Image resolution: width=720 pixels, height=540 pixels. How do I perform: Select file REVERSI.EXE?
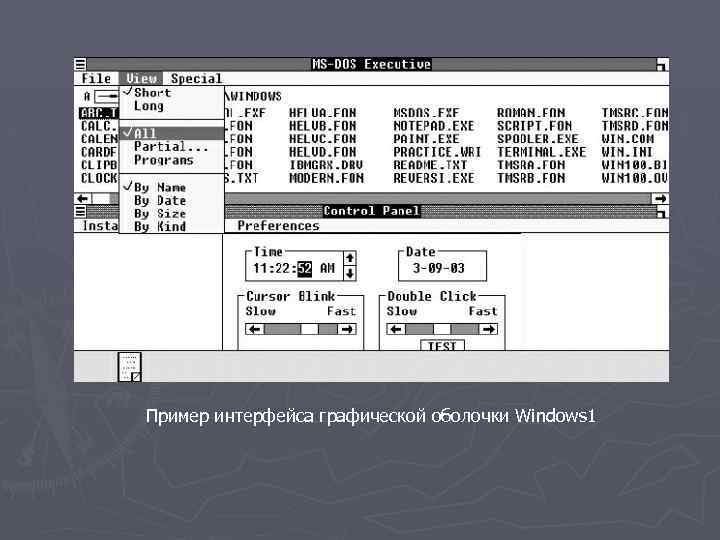[433, 178]
